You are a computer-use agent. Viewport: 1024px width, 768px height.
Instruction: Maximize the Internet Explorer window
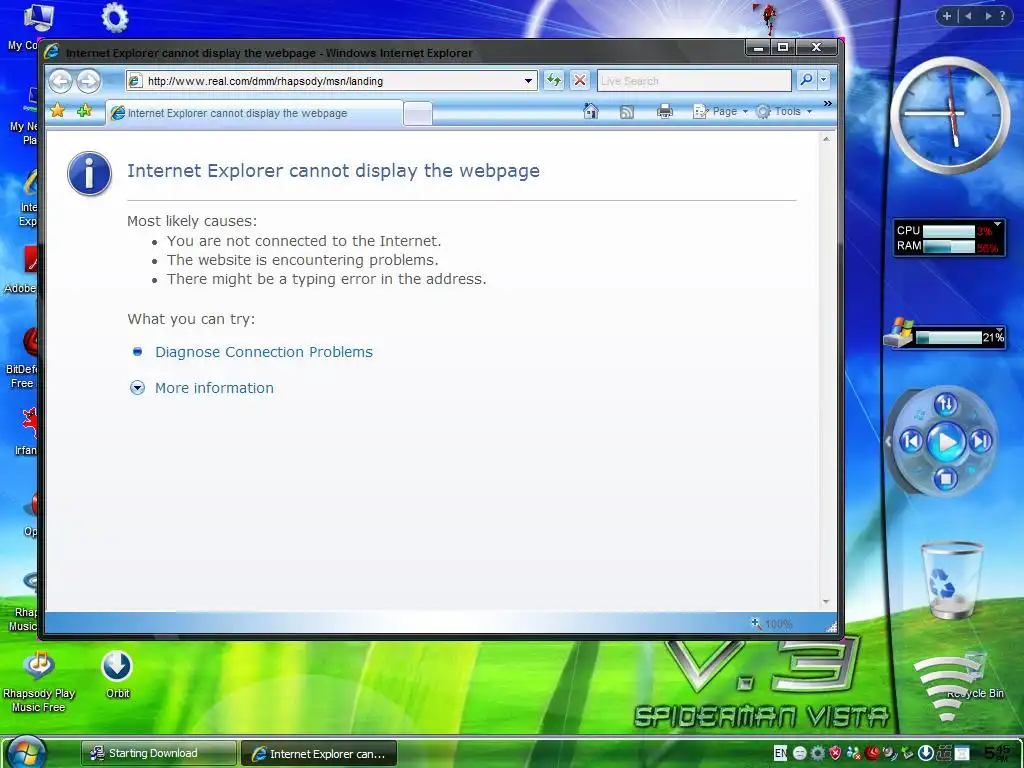pos(783,47)
